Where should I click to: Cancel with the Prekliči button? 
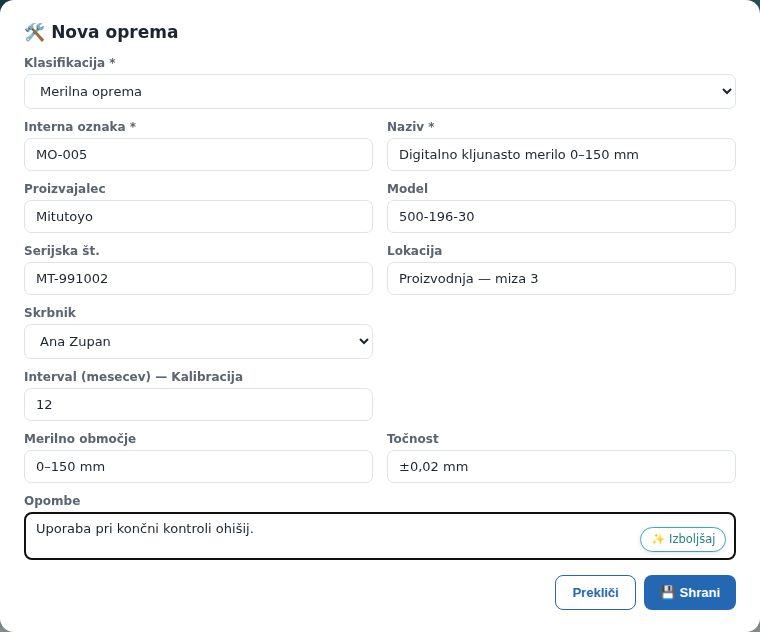click(x=595, y=592)
